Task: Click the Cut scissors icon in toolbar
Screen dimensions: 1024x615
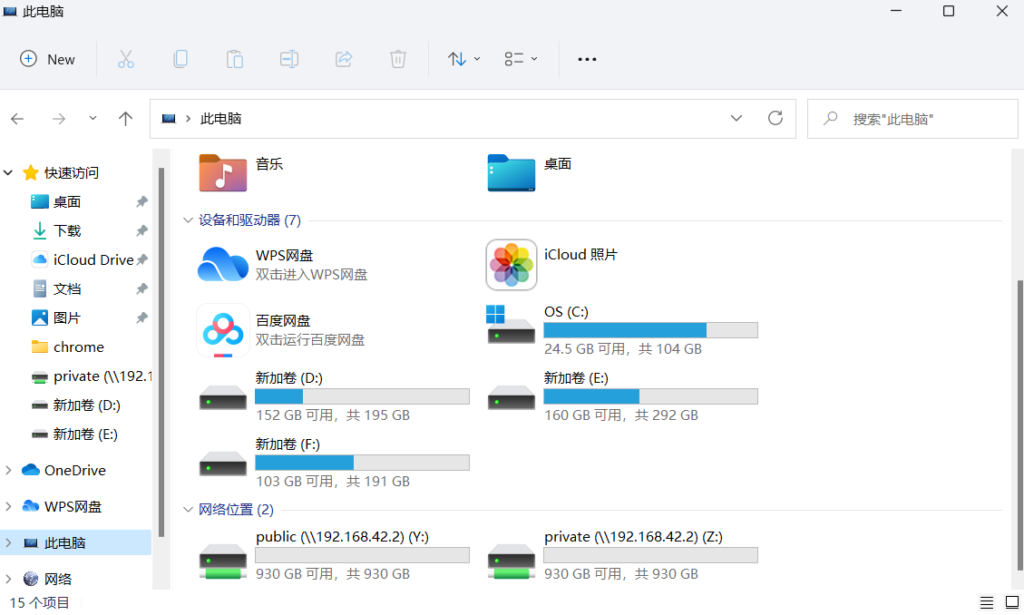Action: 126,59
